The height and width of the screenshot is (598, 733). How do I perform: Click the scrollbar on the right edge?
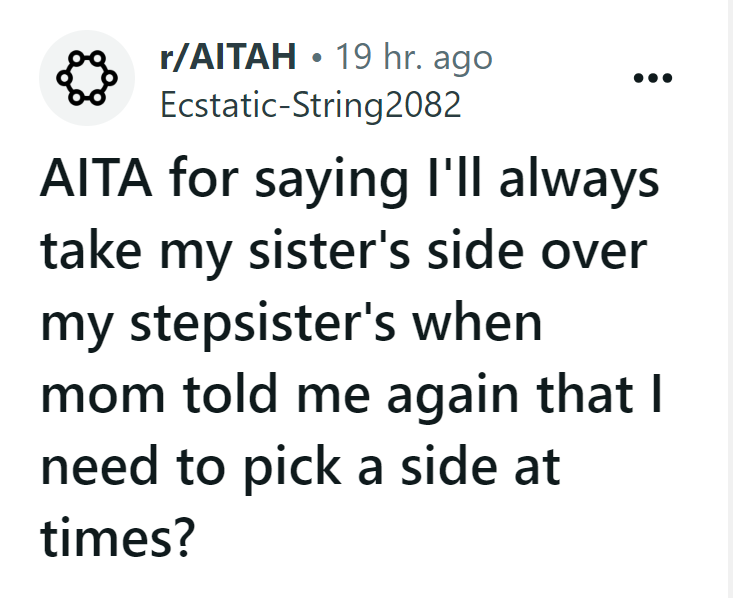tap(729, 300)
